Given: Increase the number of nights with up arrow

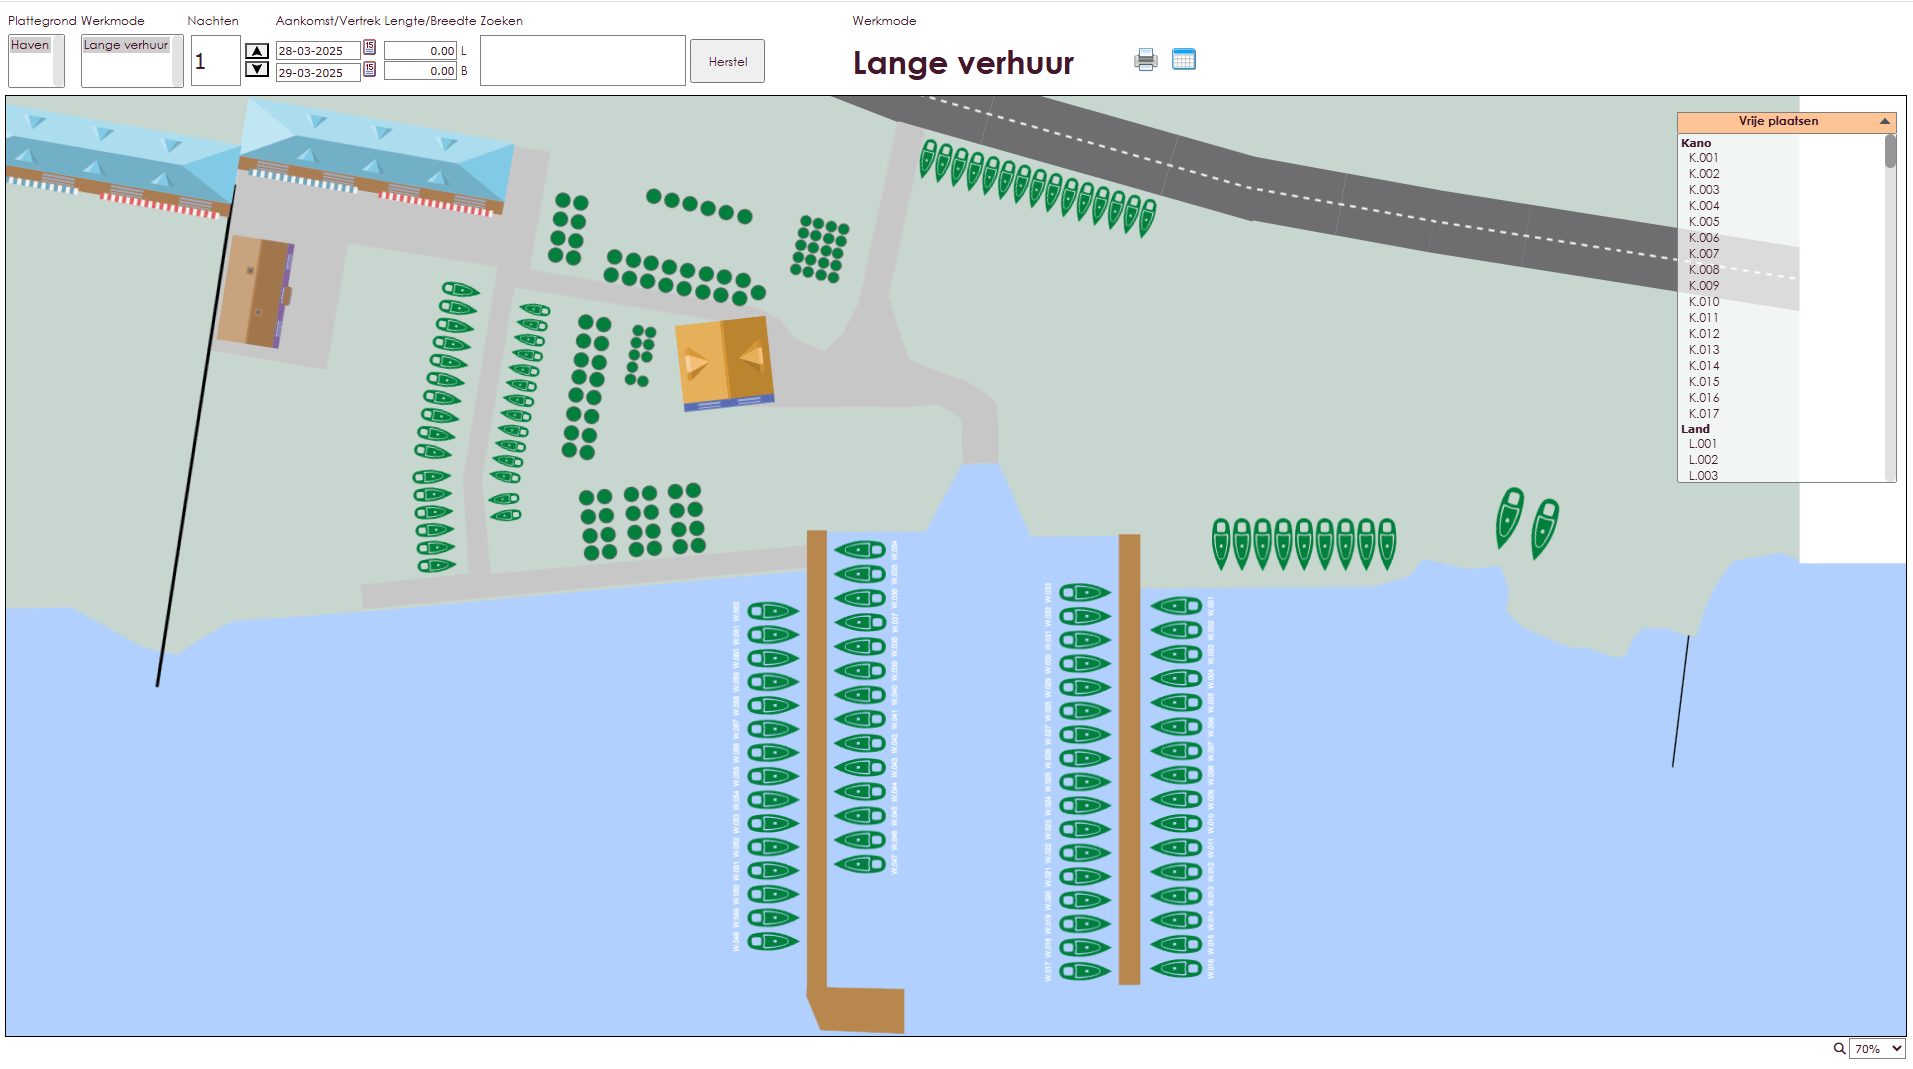Looking at the screenshot, I should point(257,51).
